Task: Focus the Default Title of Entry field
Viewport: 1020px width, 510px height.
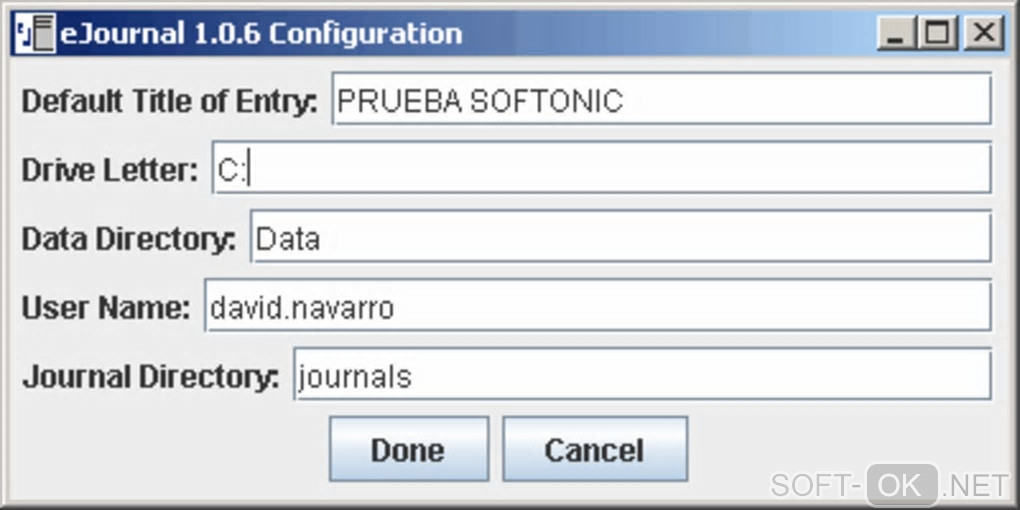Action: pyautogui.click(x=661, y=99)
